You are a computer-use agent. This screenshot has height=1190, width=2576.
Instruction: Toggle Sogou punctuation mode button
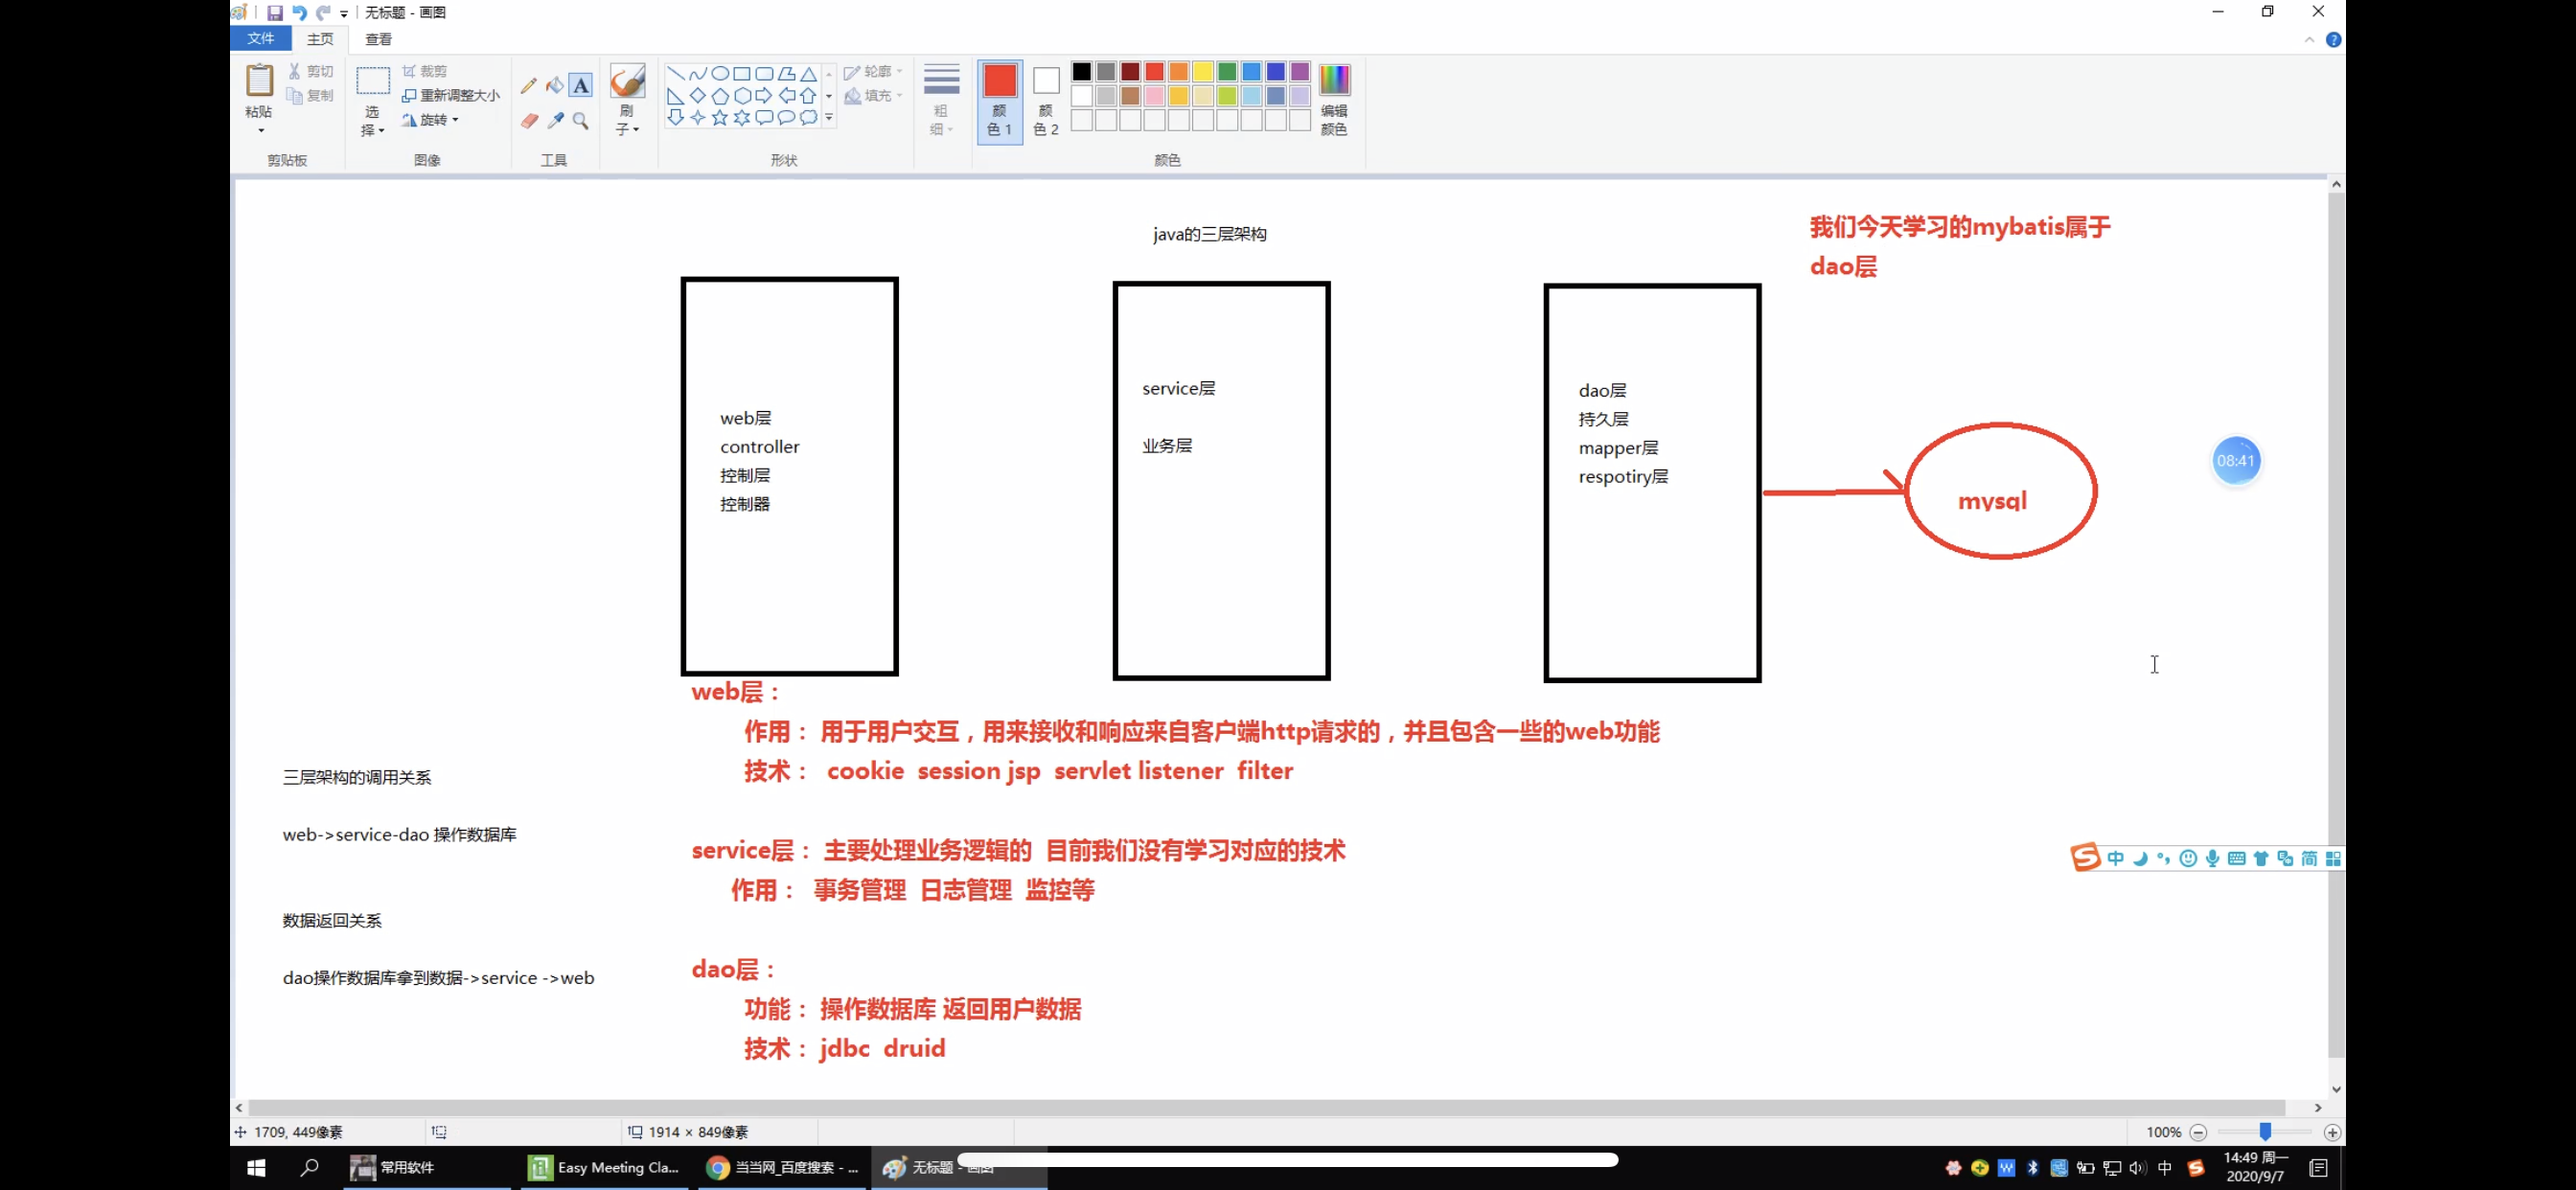tap(2163, 858)
